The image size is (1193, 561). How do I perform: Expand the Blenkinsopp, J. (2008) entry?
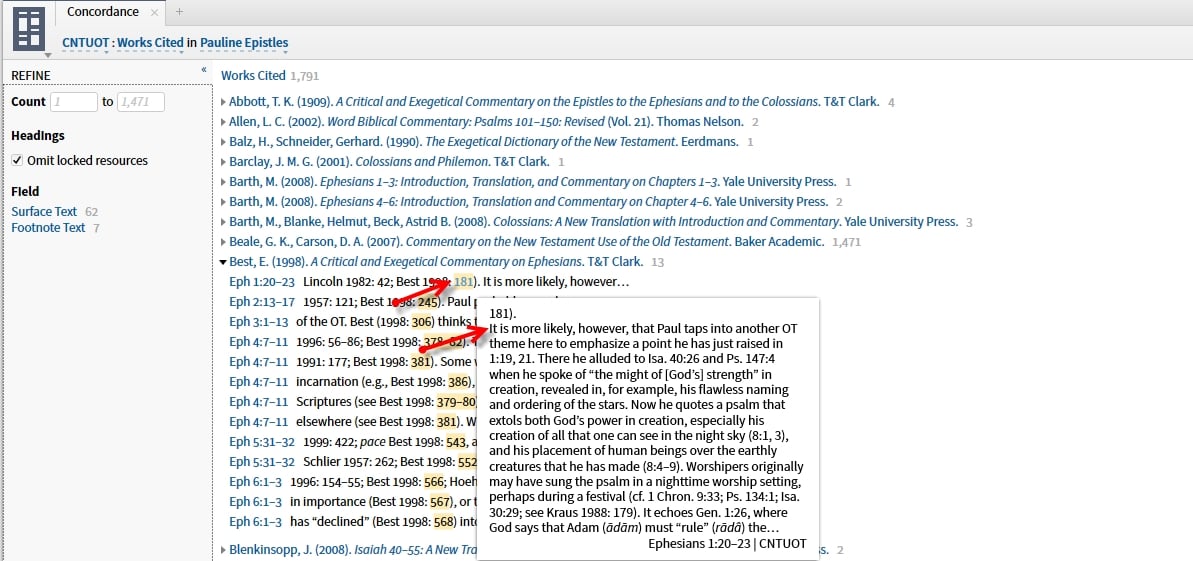[x=223, y=550]
